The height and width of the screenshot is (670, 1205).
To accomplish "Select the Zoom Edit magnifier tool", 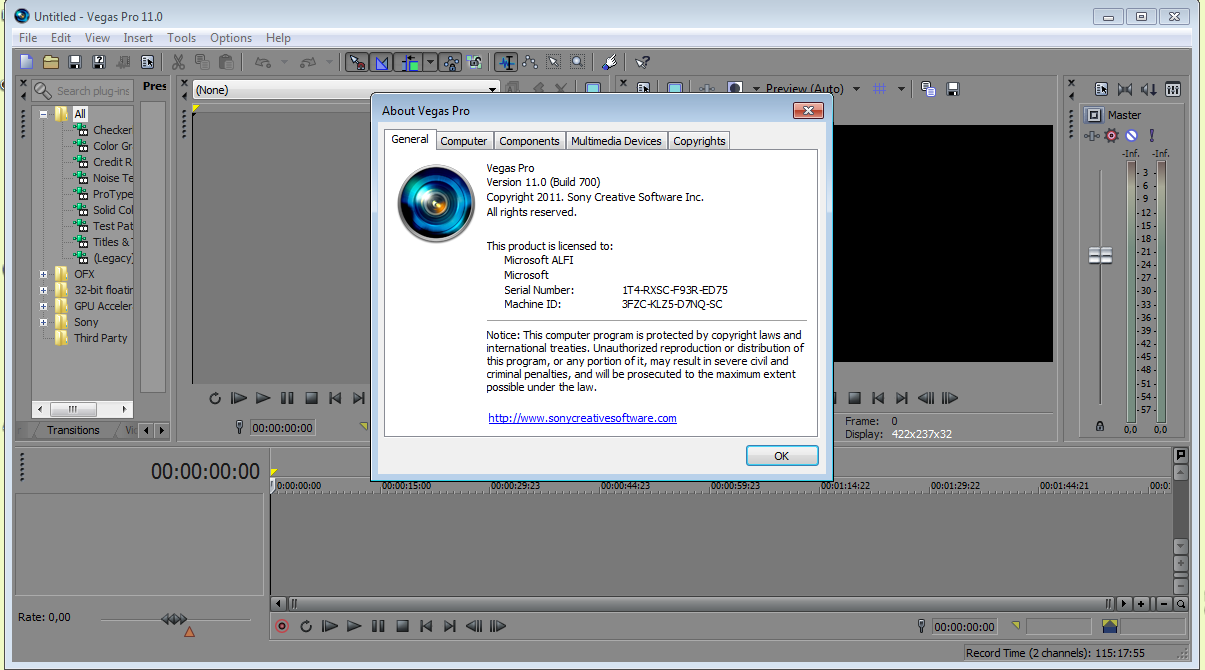I will coord(577,62).
